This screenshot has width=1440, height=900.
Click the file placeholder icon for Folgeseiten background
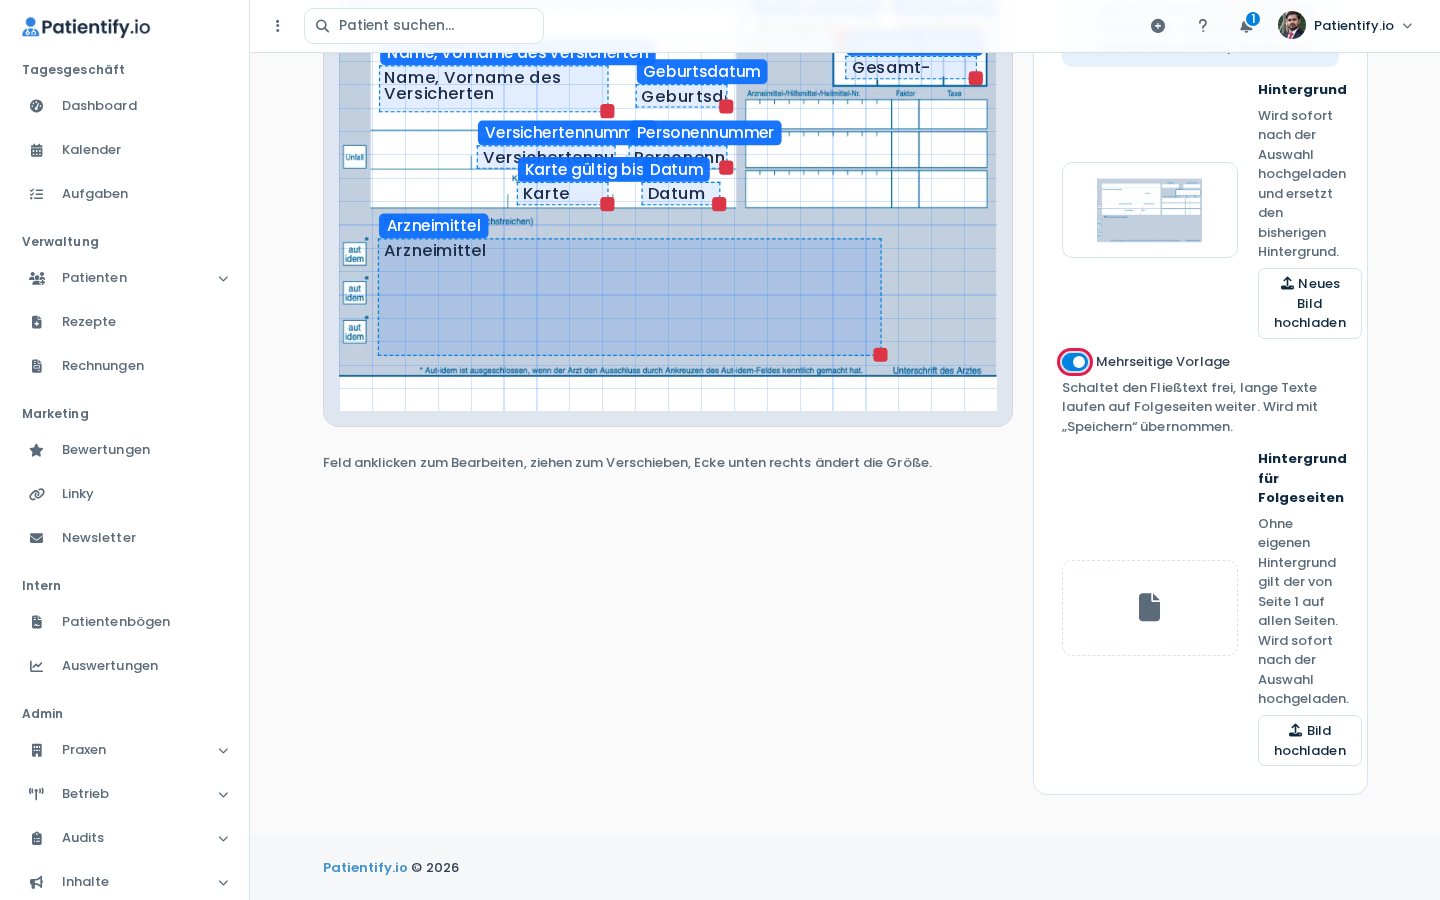click(x=1150, y=607)
